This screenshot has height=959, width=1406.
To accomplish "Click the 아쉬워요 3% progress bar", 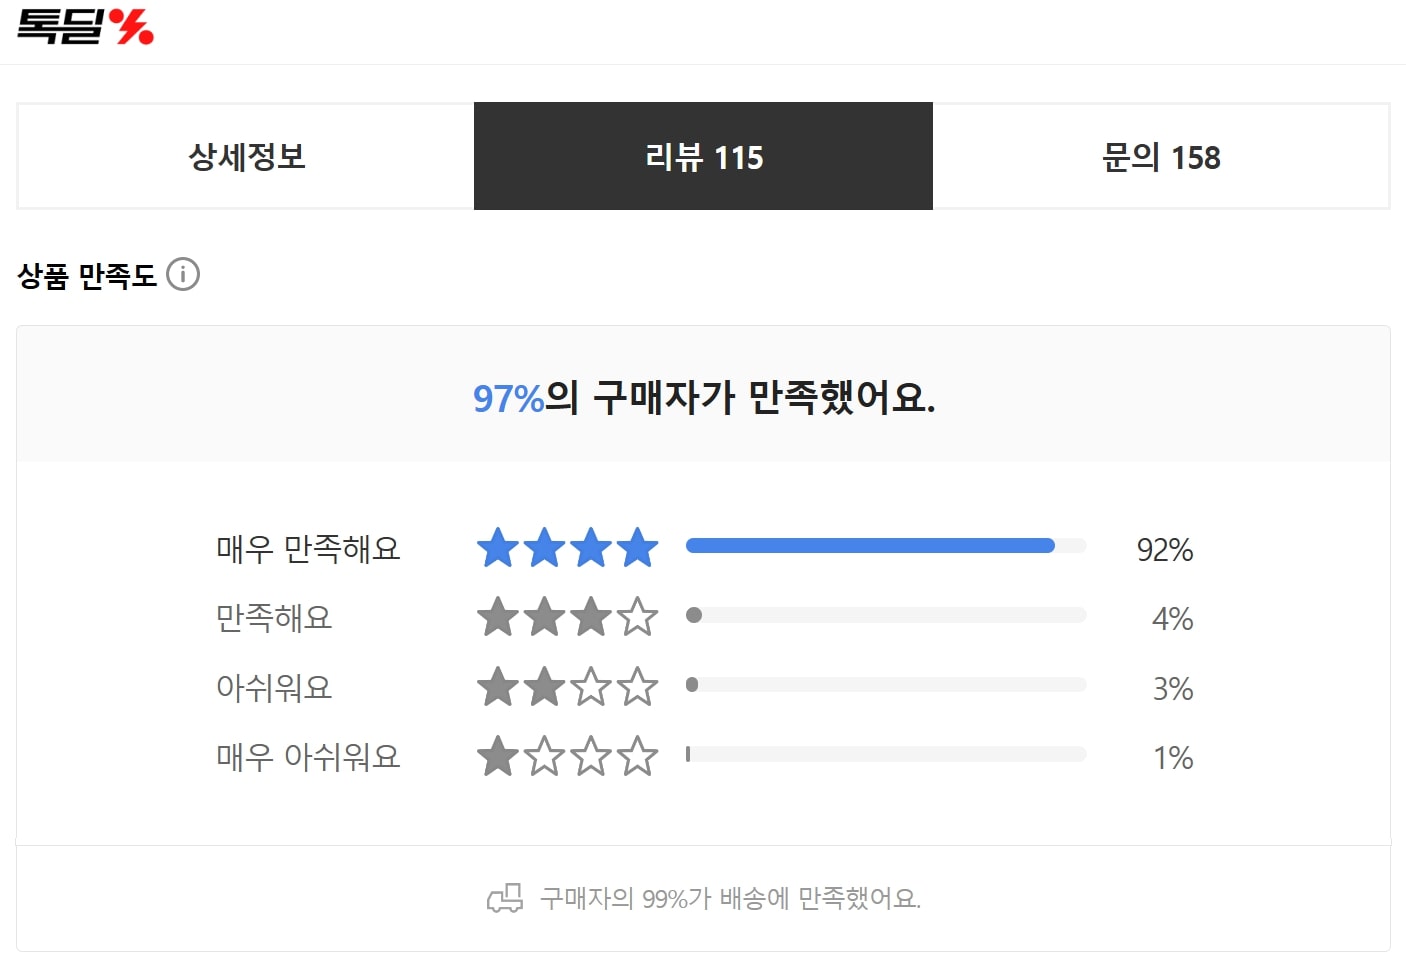I will point(885,685).
